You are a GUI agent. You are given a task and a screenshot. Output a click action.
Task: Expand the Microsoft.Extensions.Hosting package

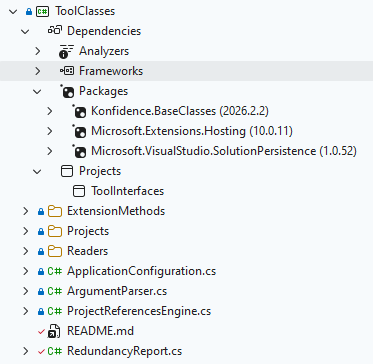click(50, 131)
